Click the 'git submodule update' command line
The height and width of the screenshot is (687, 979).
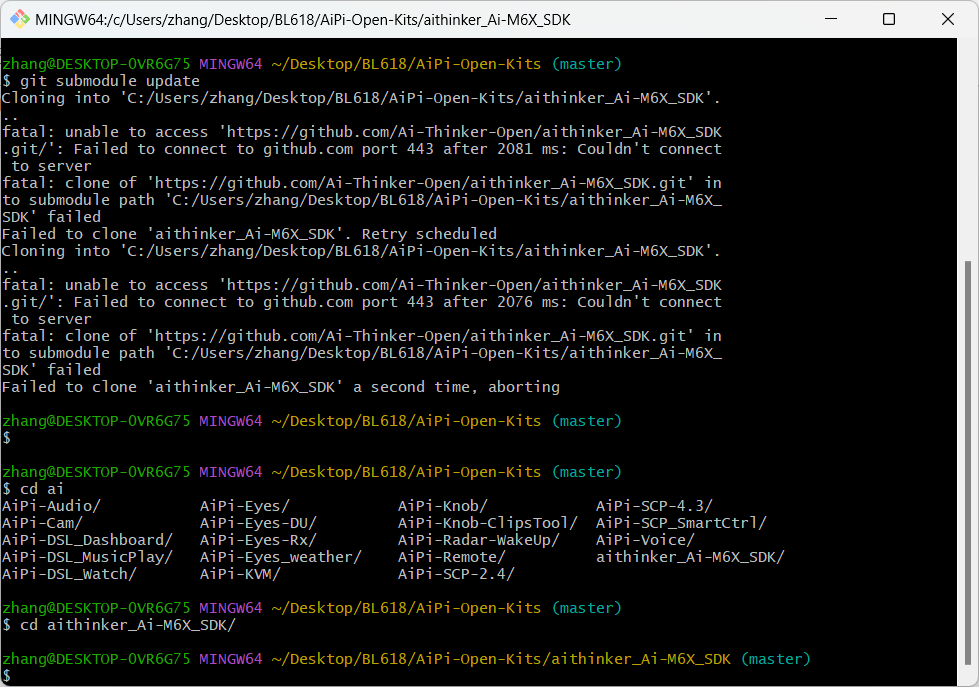click(x=101, y=81)
